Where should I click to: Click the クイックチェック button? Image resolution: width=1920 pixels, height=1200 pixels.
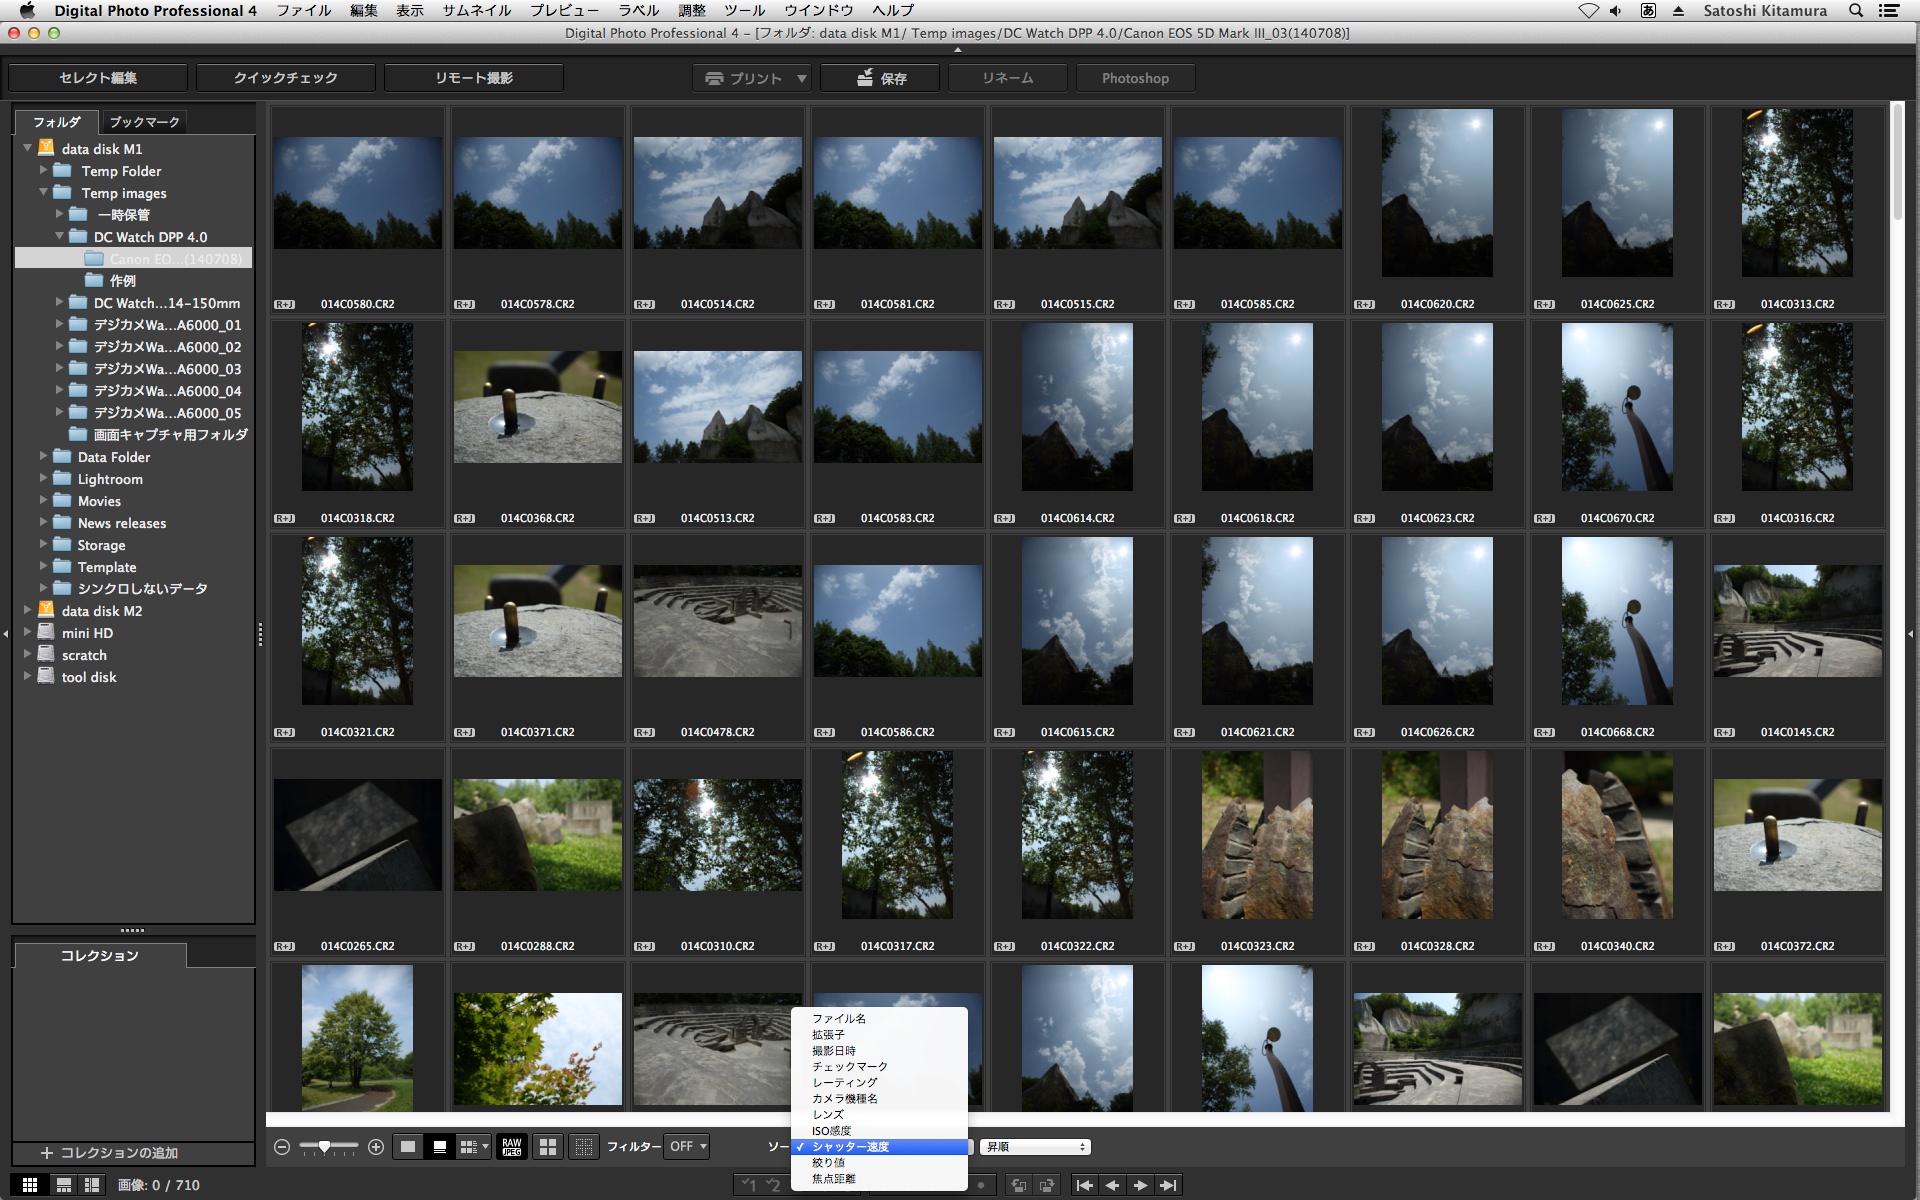coord(286,78)
